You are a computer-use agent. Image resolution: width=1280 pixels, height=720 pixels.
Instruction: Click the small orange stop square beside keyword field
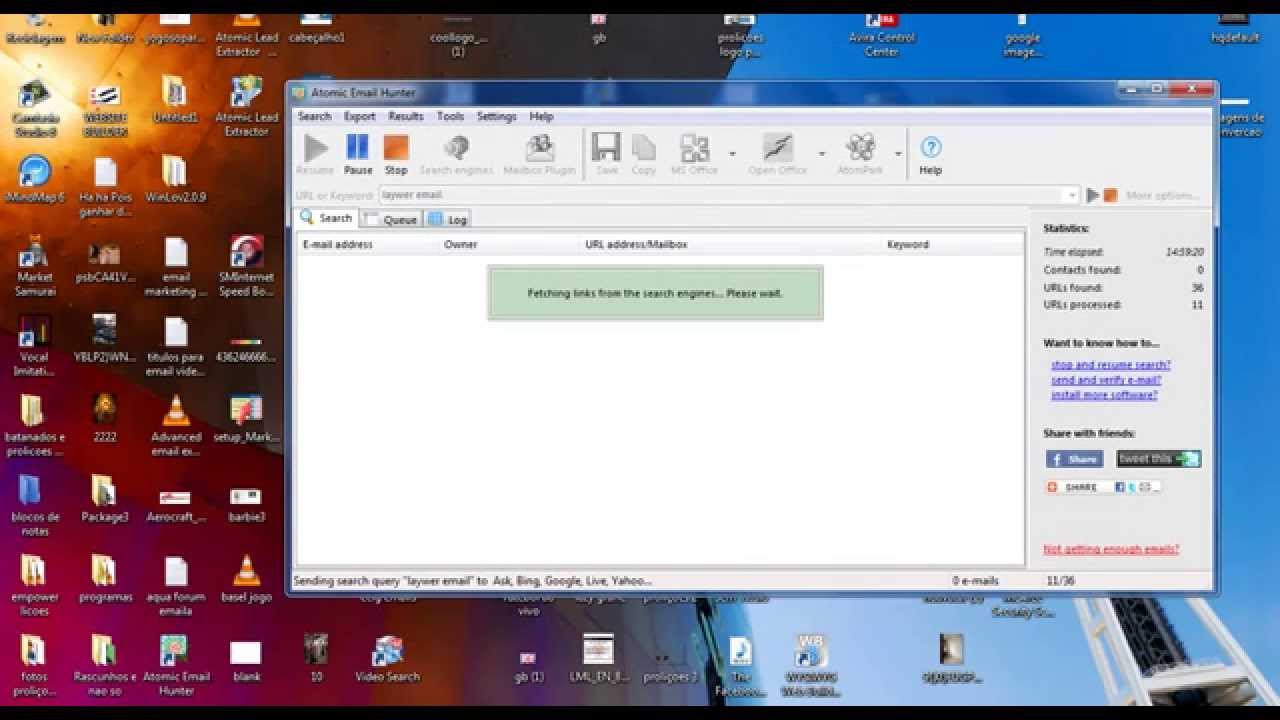[1110, 196]
